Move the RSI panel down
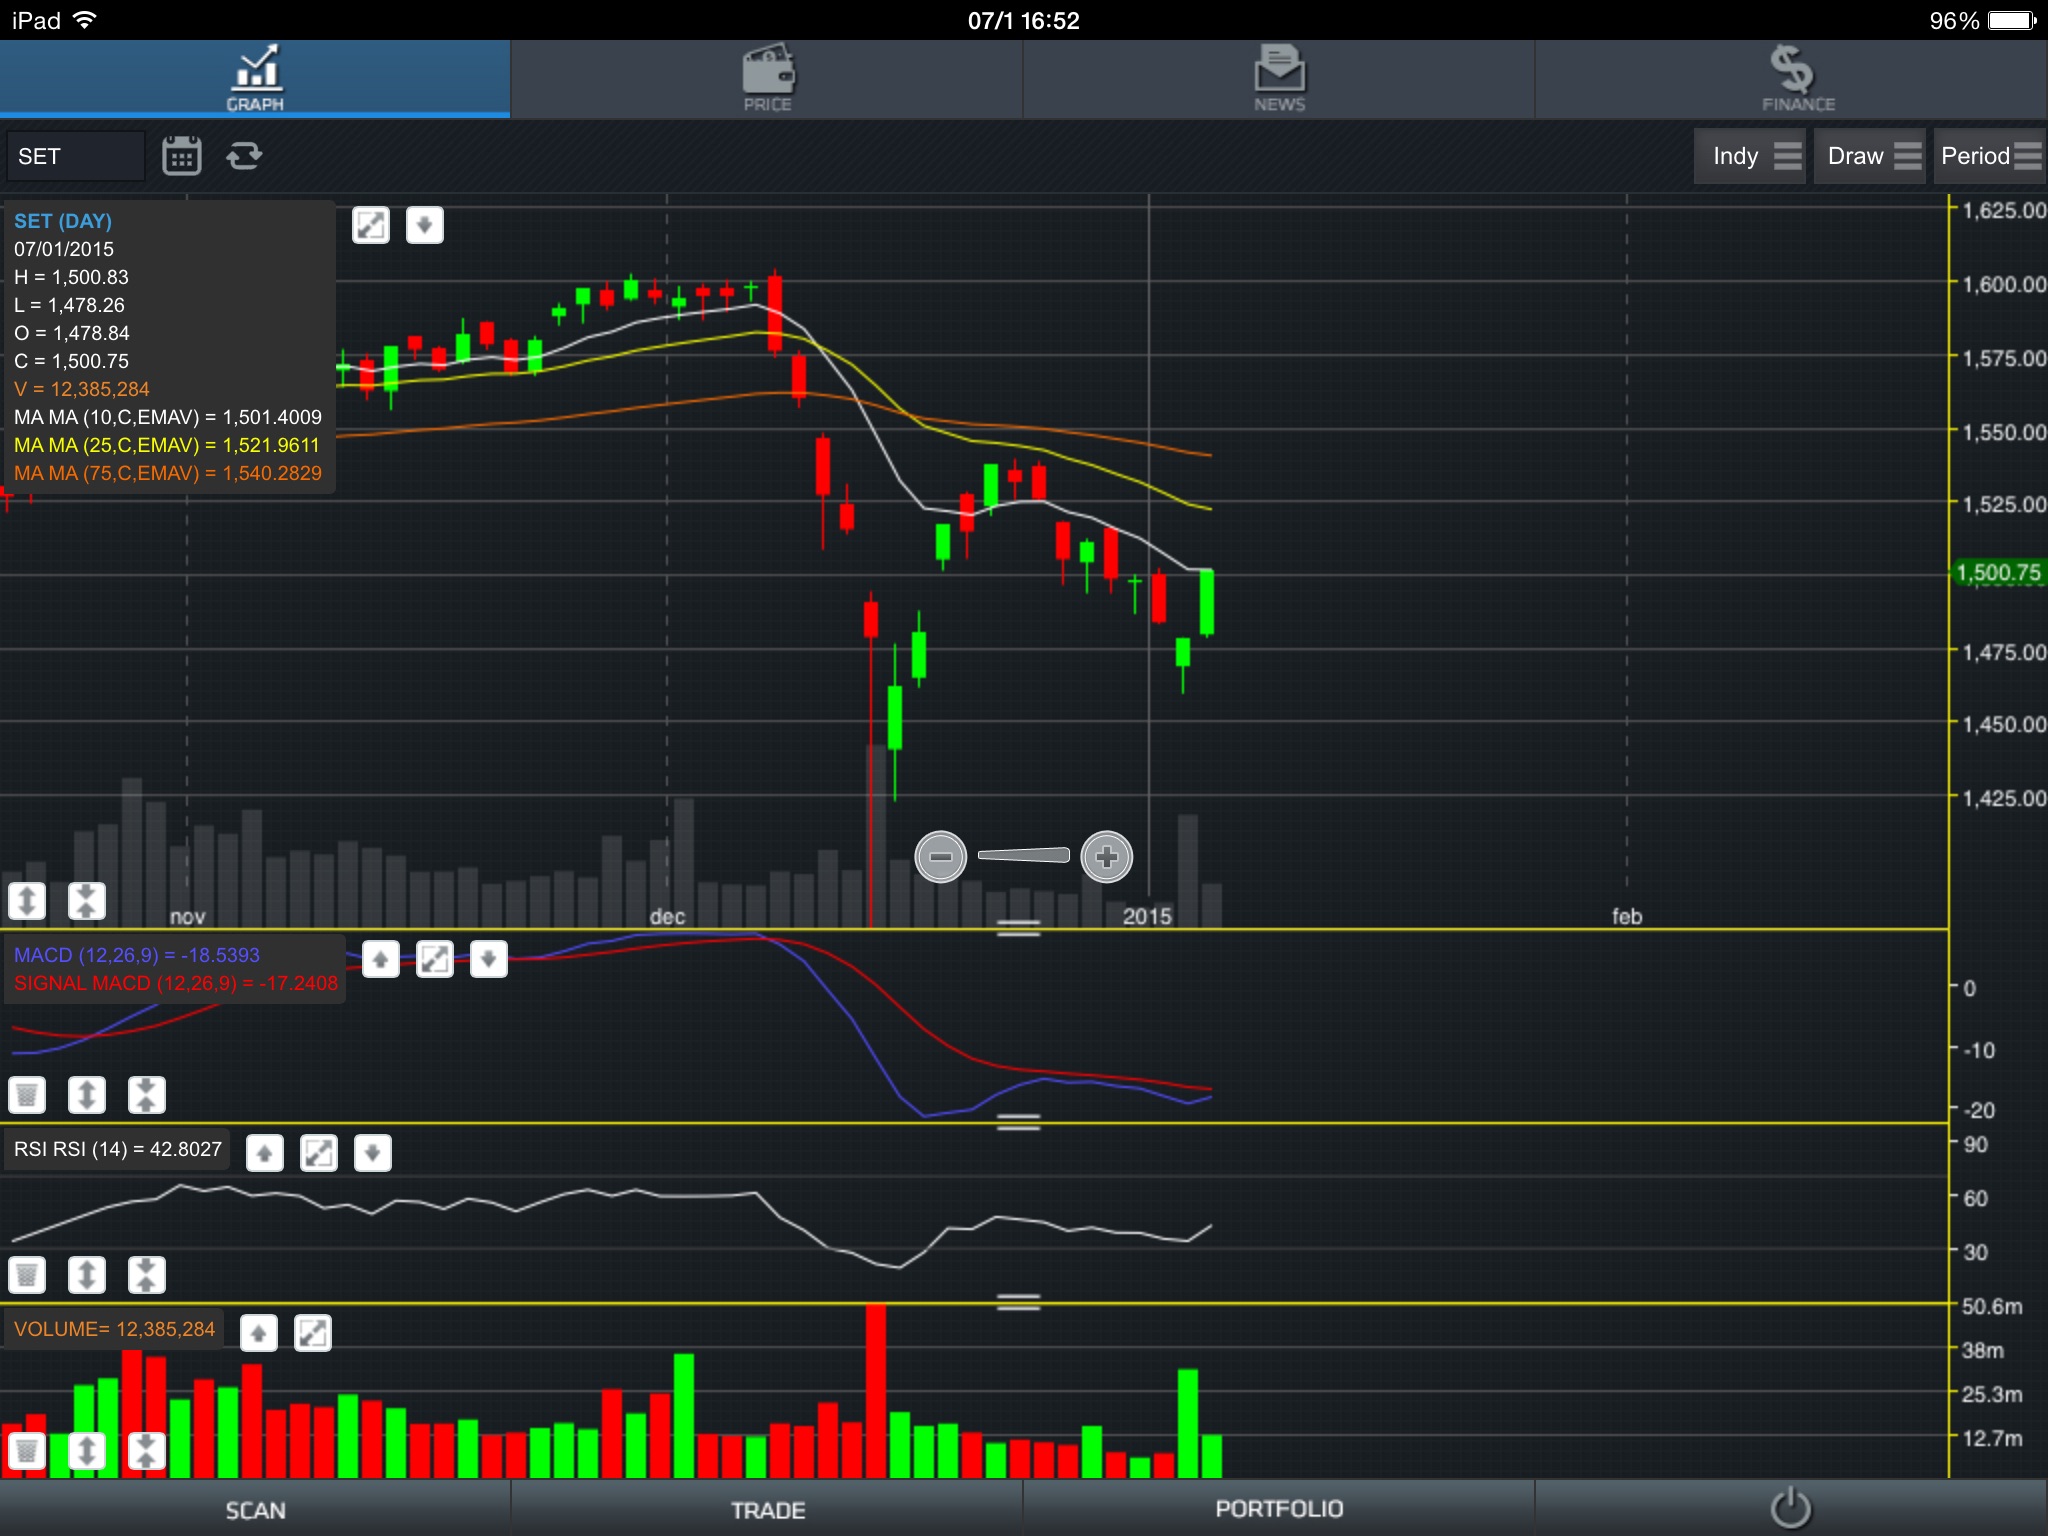 373,1153
